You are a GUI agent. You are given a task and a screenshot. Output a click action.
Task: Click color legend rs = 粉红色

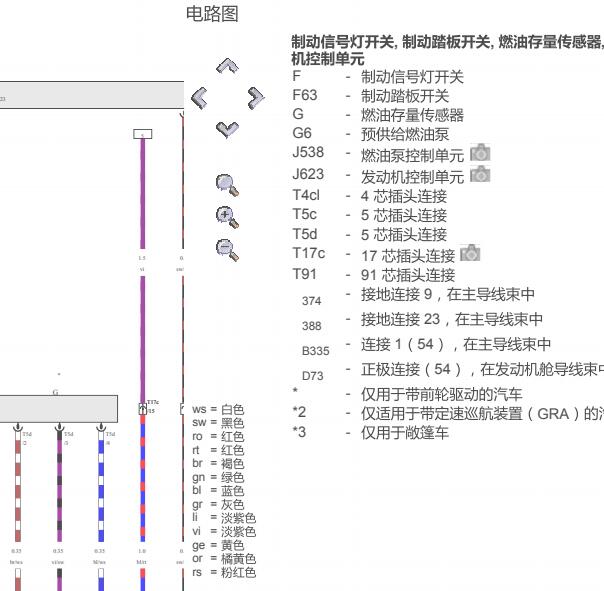click(x=224, y=573)
